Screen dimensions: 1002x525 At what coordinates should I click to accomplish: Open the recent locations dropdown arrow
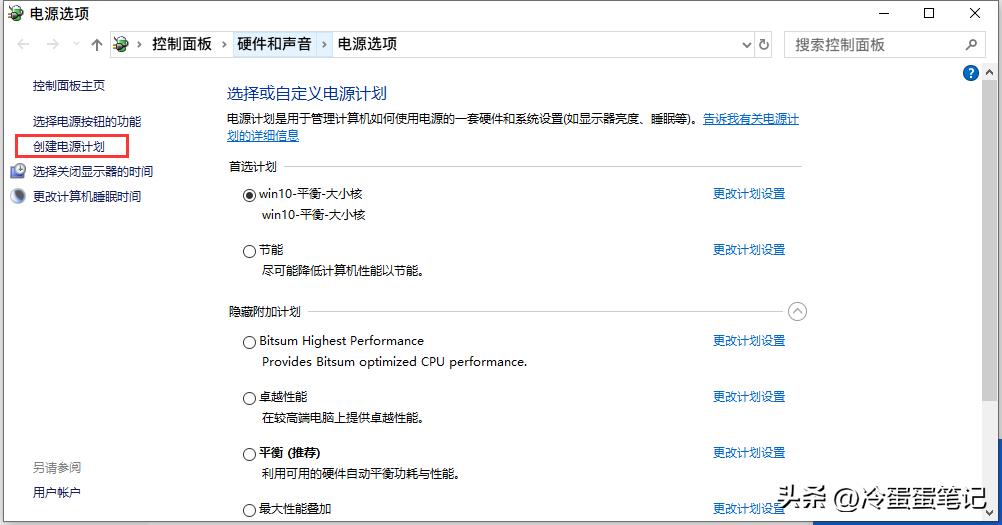[76, 44]
